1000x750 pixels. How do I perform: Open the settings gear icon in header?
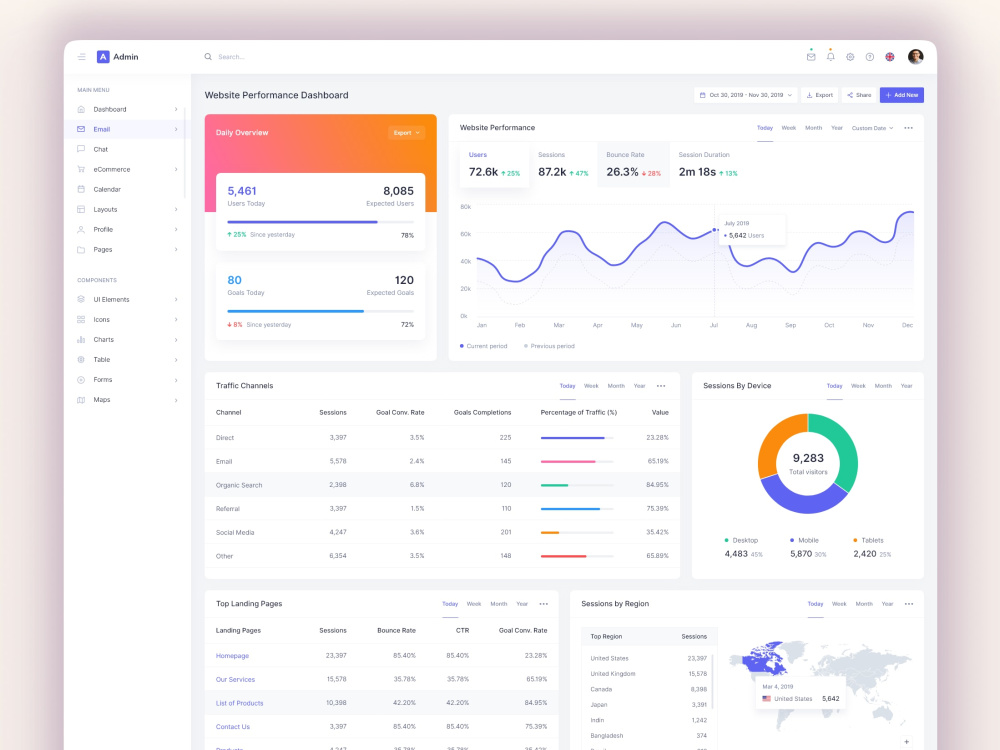tap(850, 57)
